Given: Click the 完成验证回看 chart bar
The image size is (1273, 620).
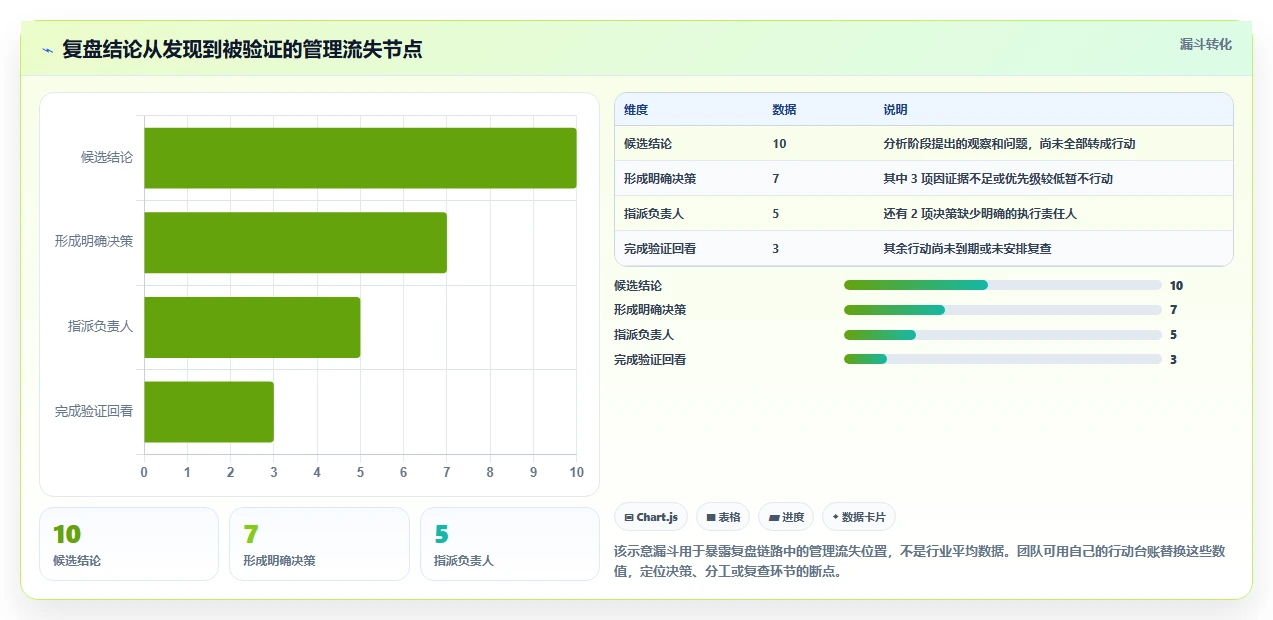Looking at the screenshot, I should click(x=209, y=411).
